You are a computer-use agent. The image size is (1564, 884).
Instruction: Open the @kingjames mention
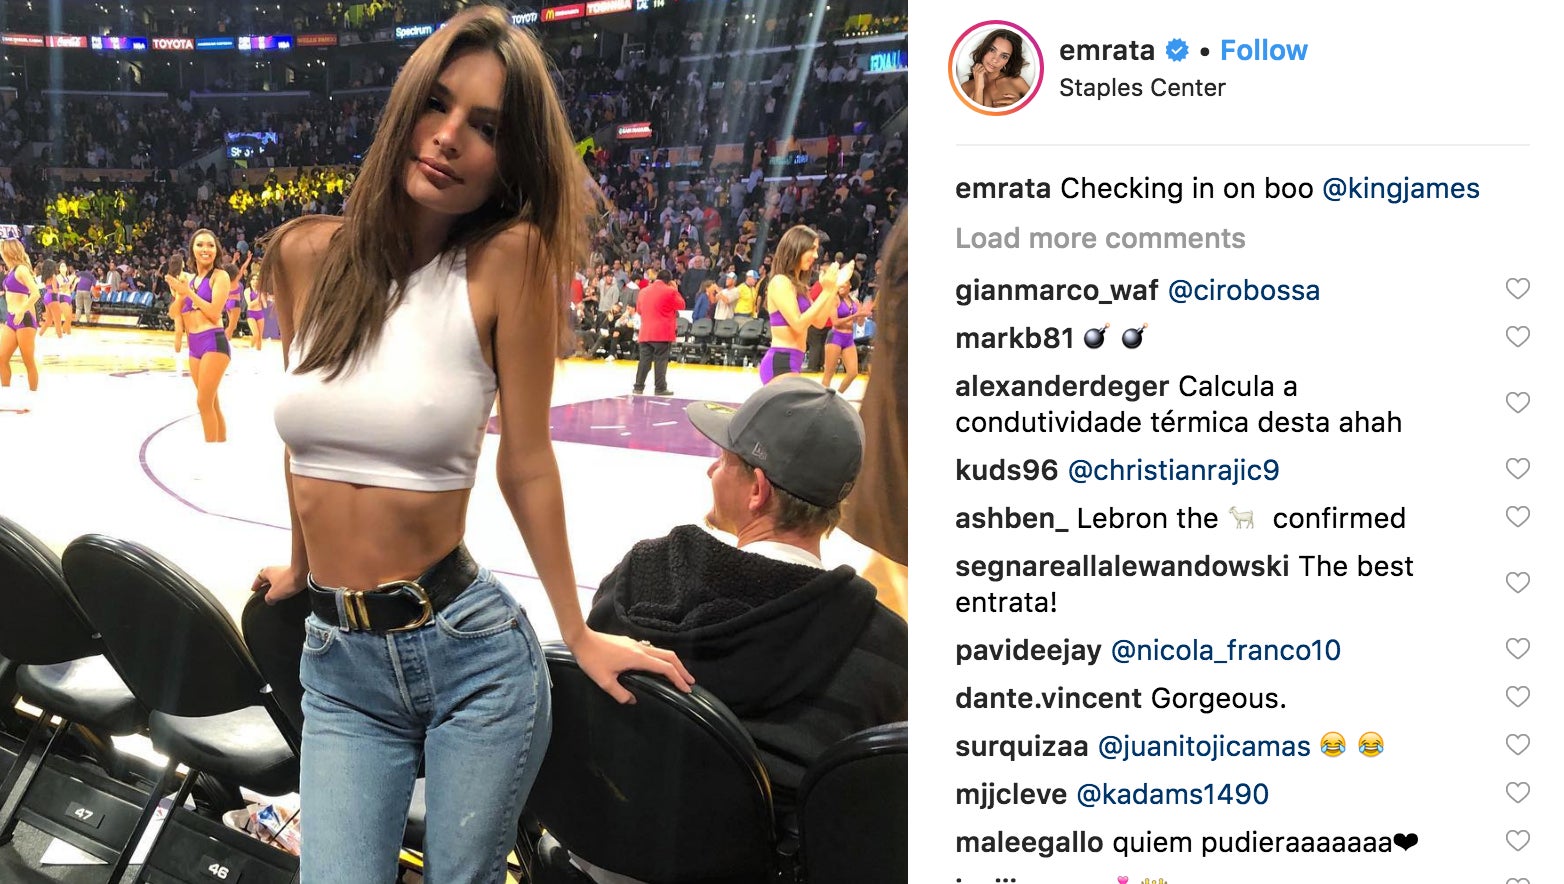coord(1401,189)
